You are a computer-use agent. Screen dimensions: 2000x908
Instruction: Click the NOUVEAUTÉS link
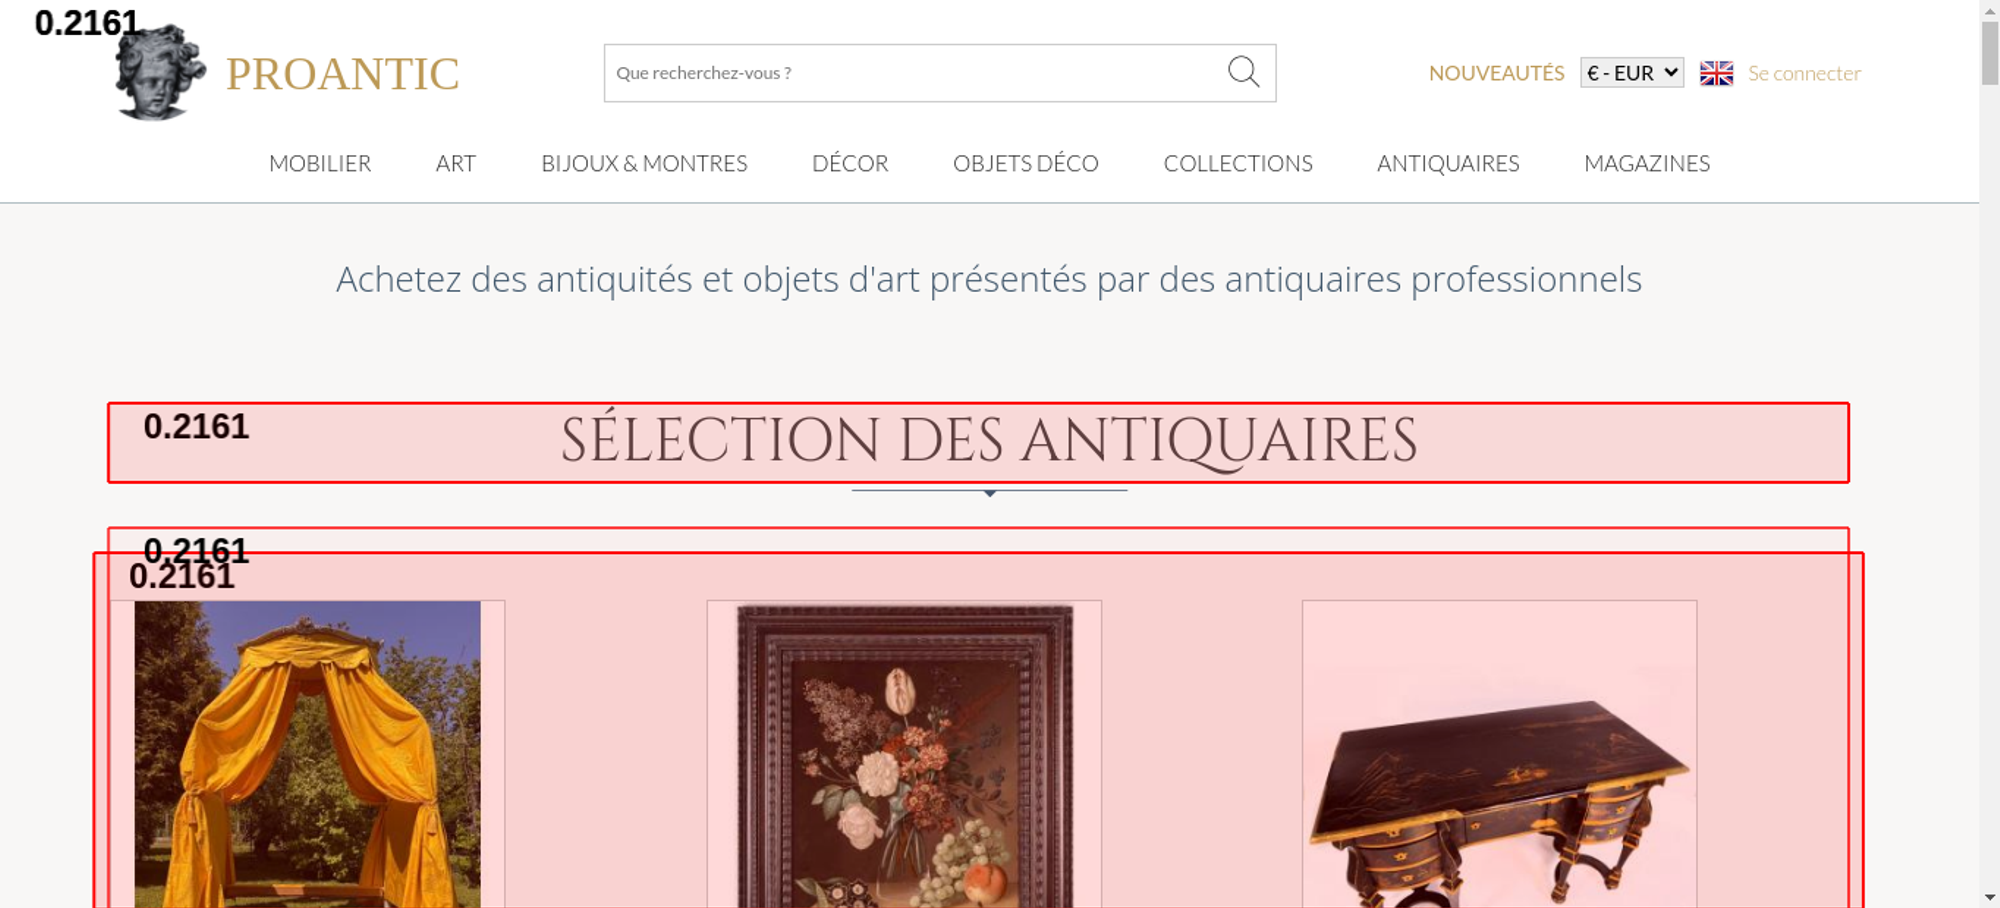click(x=1496, y=73)
